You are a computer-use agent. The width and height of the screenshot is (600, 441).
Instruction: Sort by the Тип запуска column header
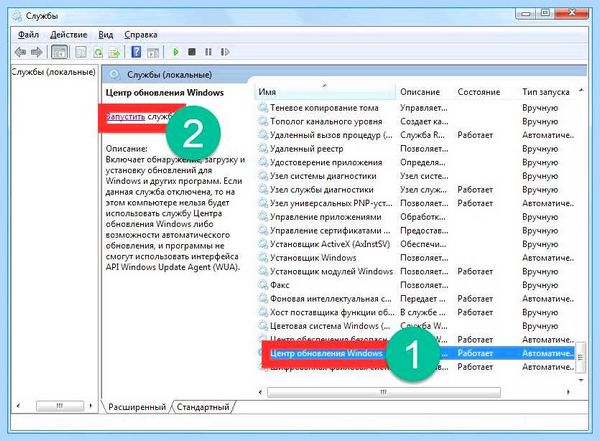pos(547,92)
